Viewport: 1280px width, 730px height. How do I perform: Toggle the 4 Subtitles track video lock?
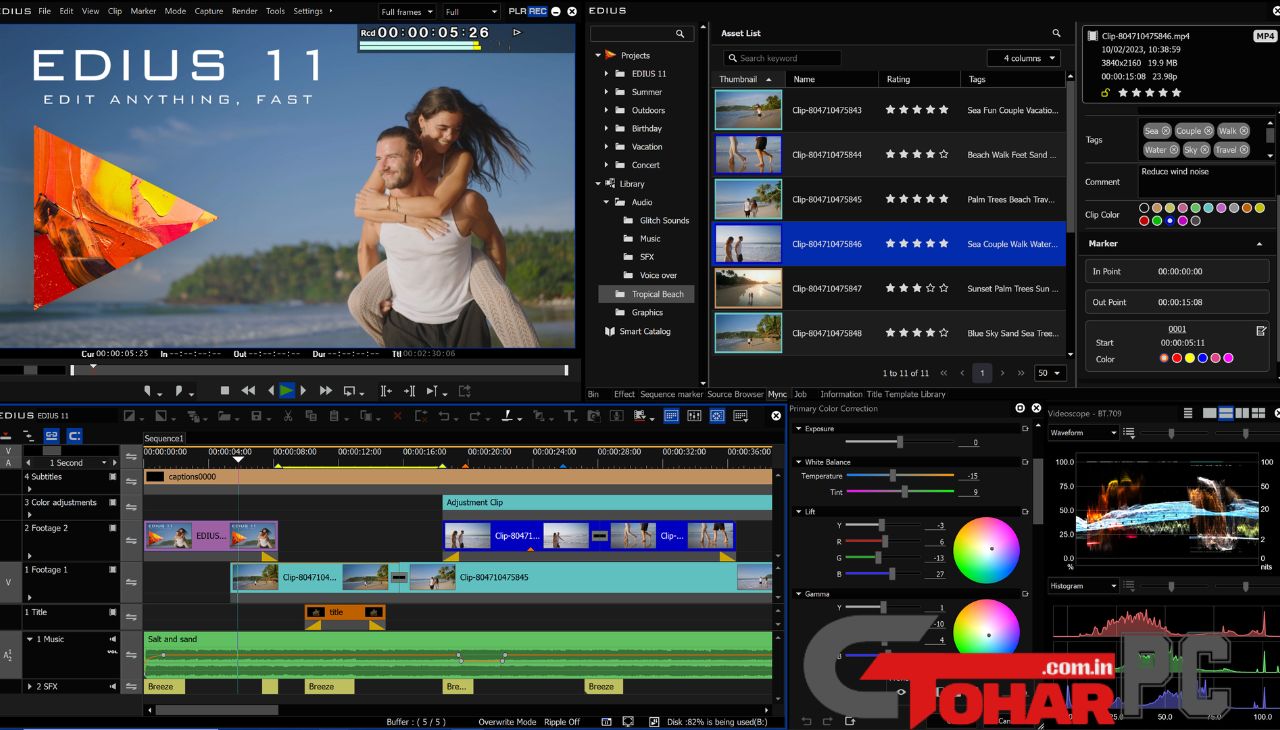(x=113, y=477)
